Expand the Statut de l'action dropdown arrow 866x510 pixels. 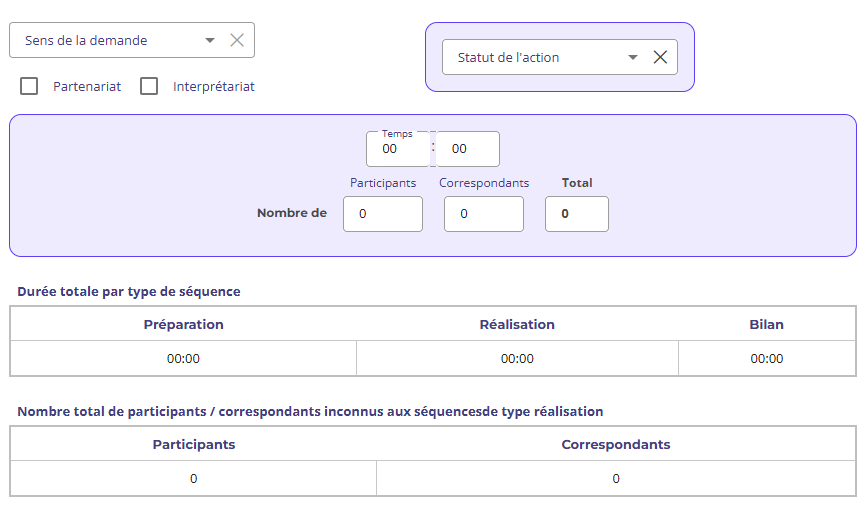(633, 57)
